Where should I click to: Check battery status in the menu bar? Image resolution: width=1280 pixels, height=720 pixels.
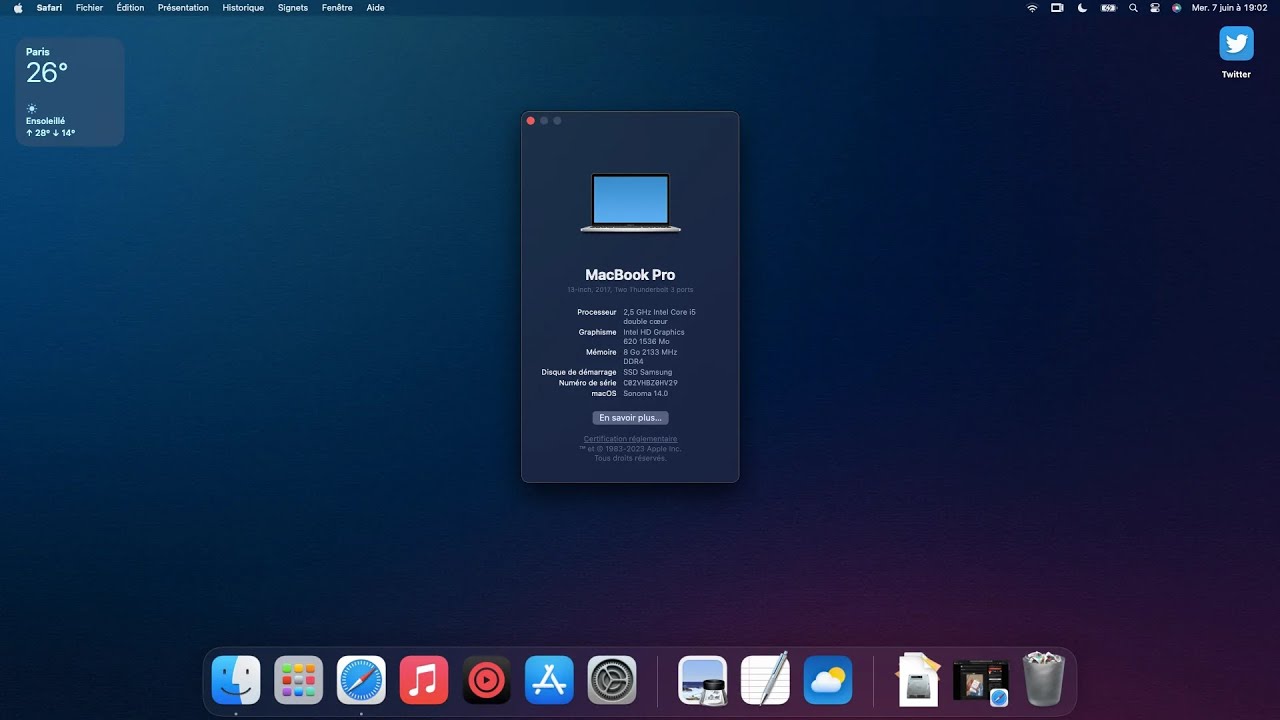click(1108, 8)
